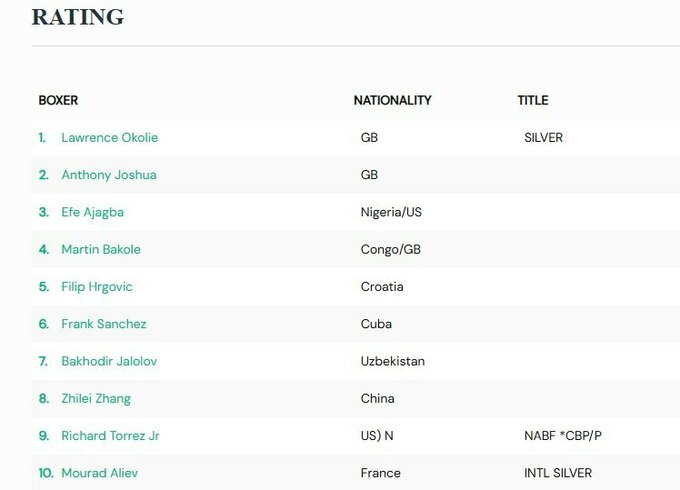Viewport: 680px width, 490px height.
Task: Click the Uzbekistan nationality cell
Action: tap(392, 361)
